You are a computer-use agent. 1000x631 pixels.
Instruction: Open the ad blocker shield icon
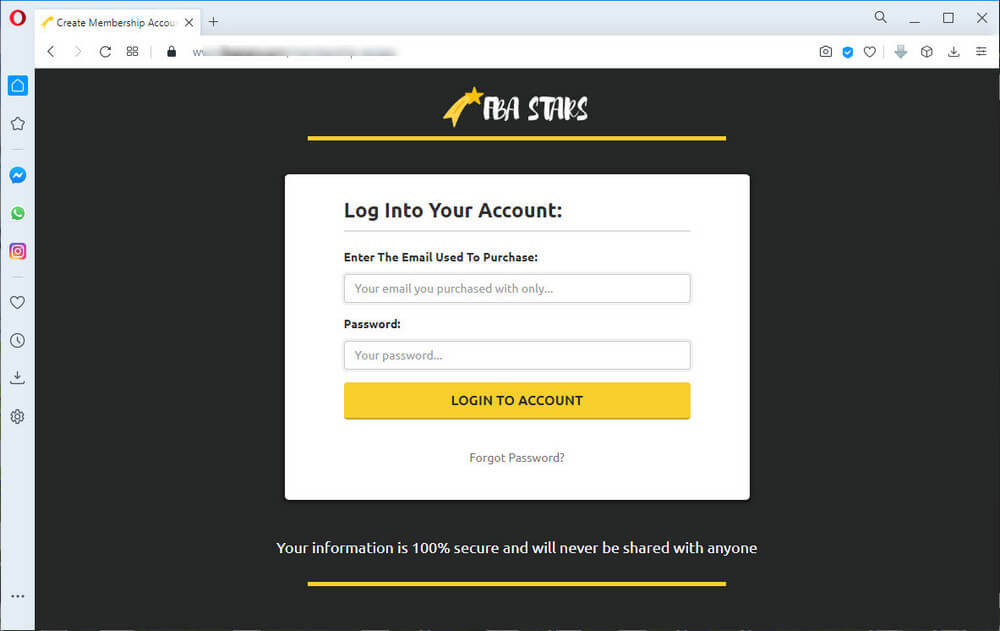tap(848, 52)
